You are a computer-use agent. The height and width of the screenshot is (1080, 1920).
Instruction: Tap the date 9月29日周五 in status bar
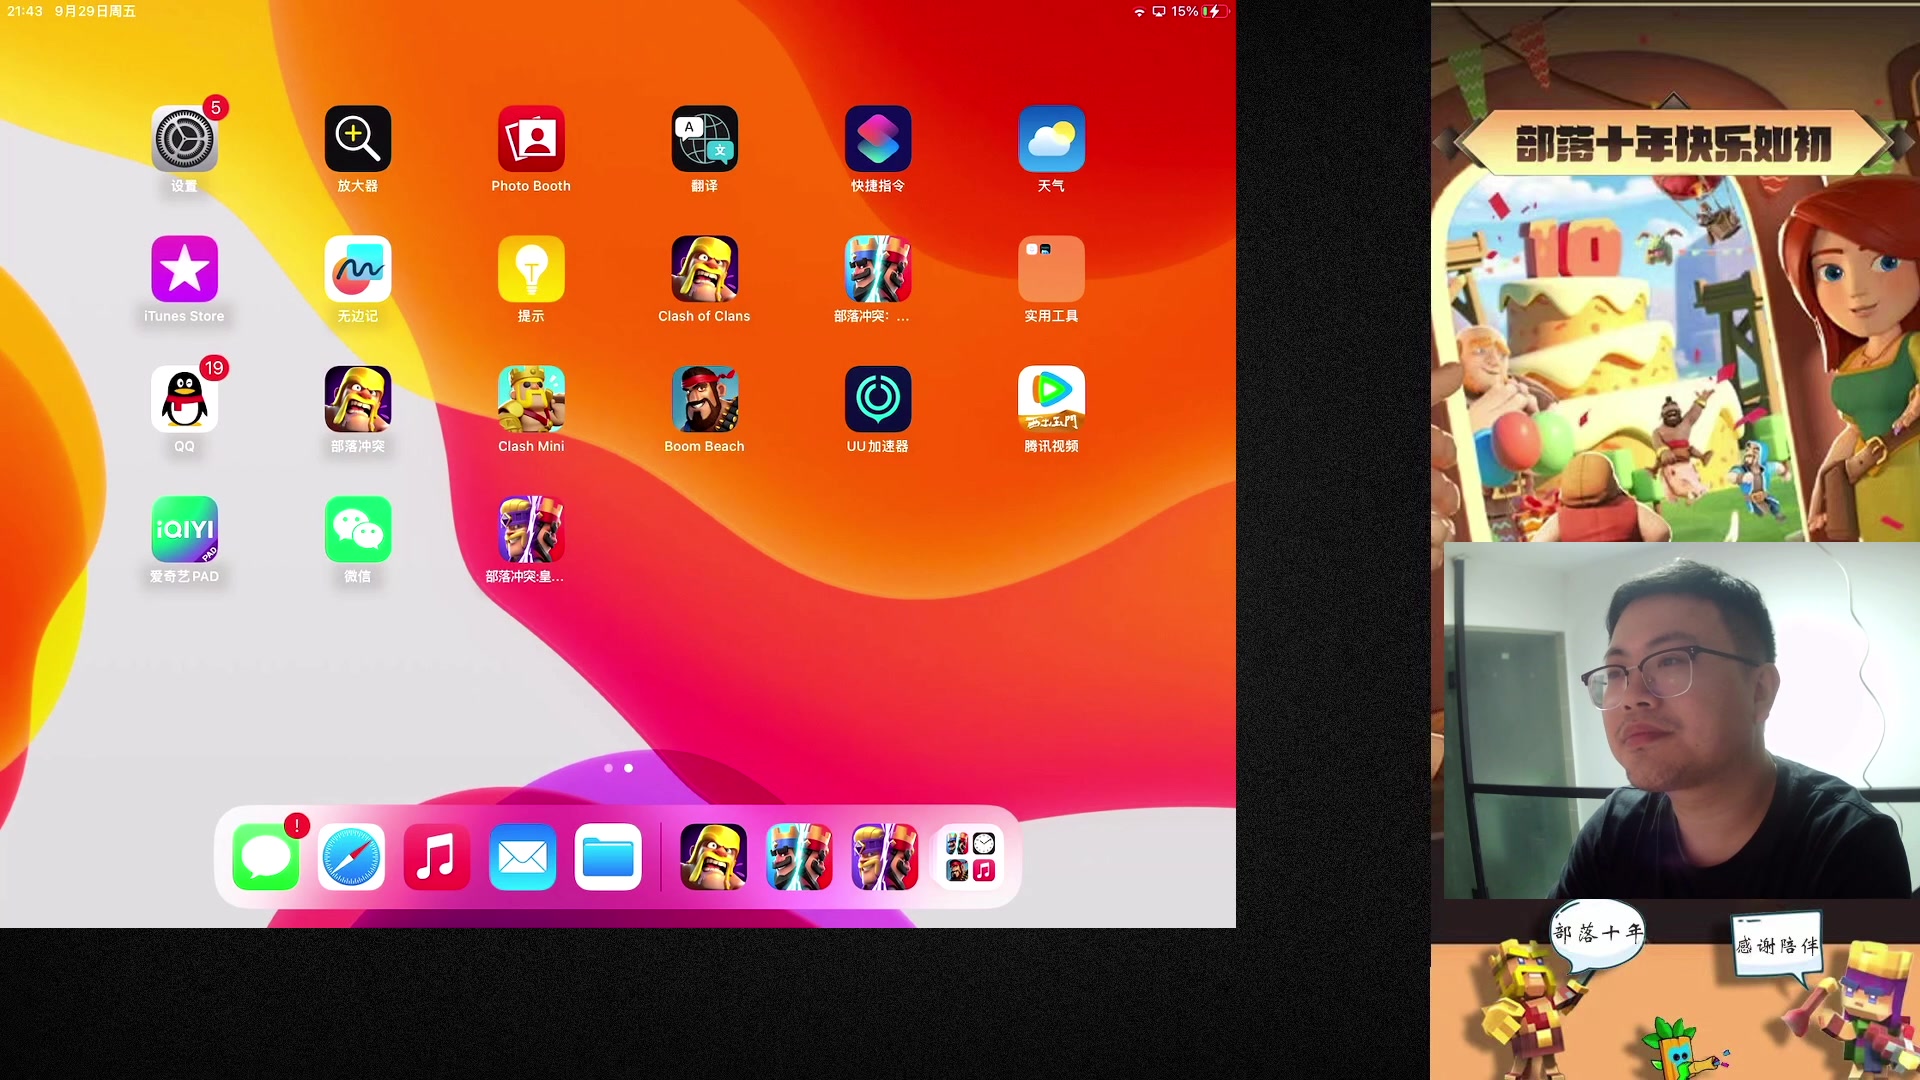coord(95,11)
